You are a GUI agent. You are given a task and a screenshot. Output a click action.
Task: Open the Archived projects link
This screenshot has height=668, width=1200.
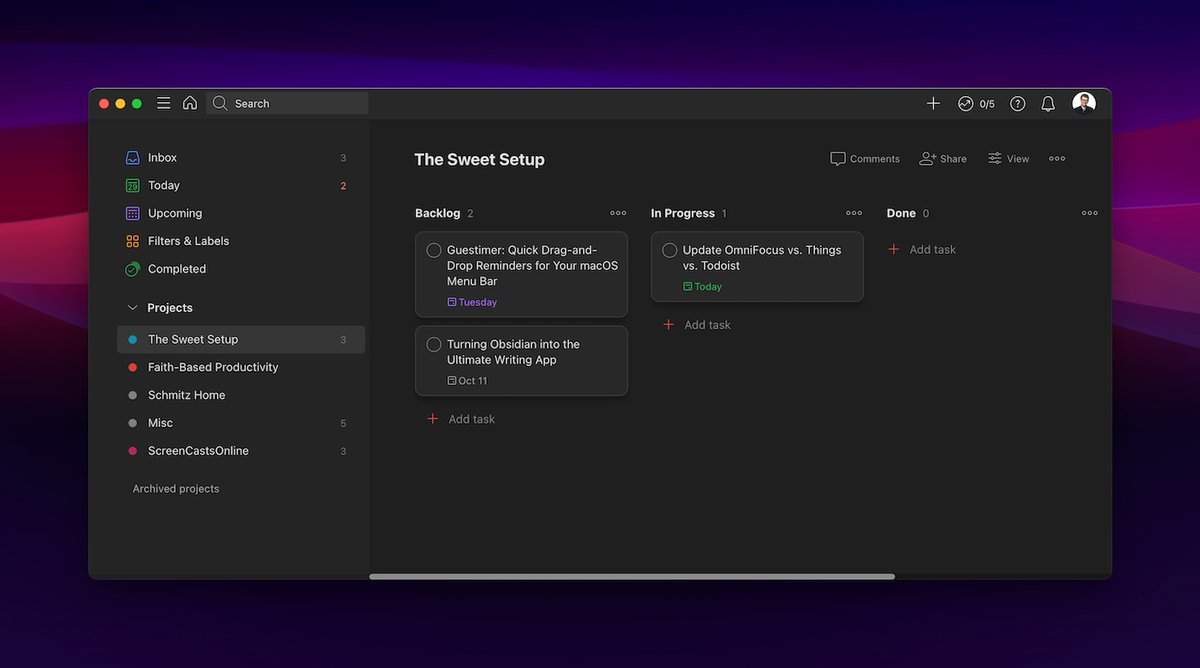[x=176, y=489]
